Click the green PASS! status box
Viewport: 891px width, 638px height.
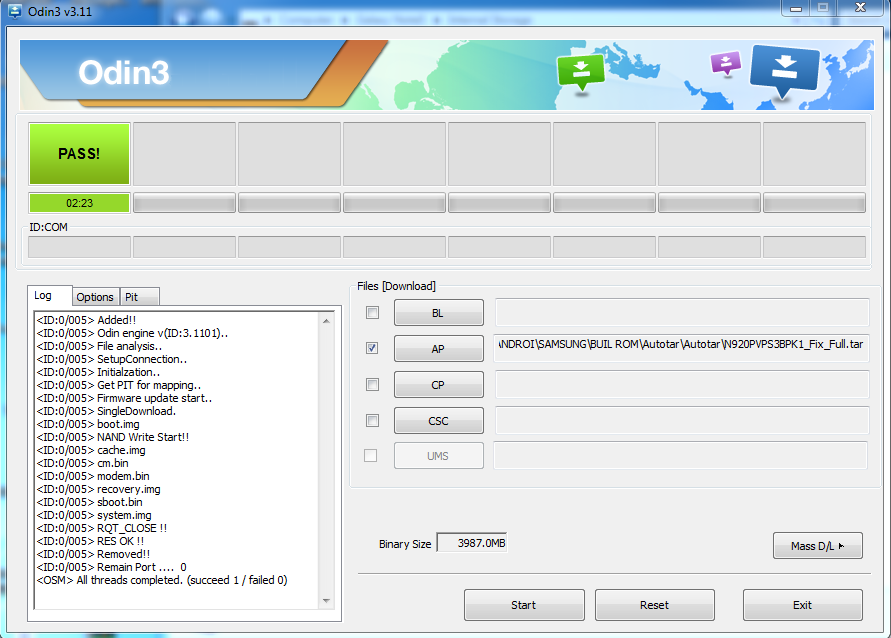point(79,154)
